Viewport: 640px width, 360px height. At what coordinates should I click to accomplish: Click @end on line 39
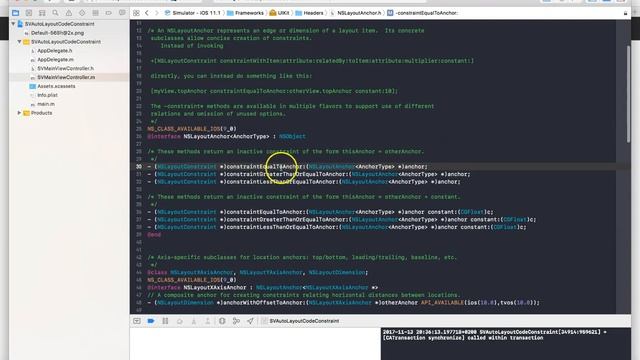click(154, 235)
